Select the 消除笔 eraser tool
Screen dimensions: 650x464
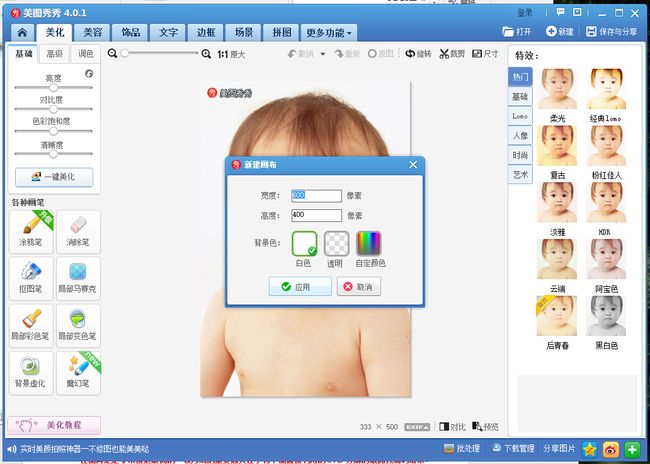coord(78,232)
